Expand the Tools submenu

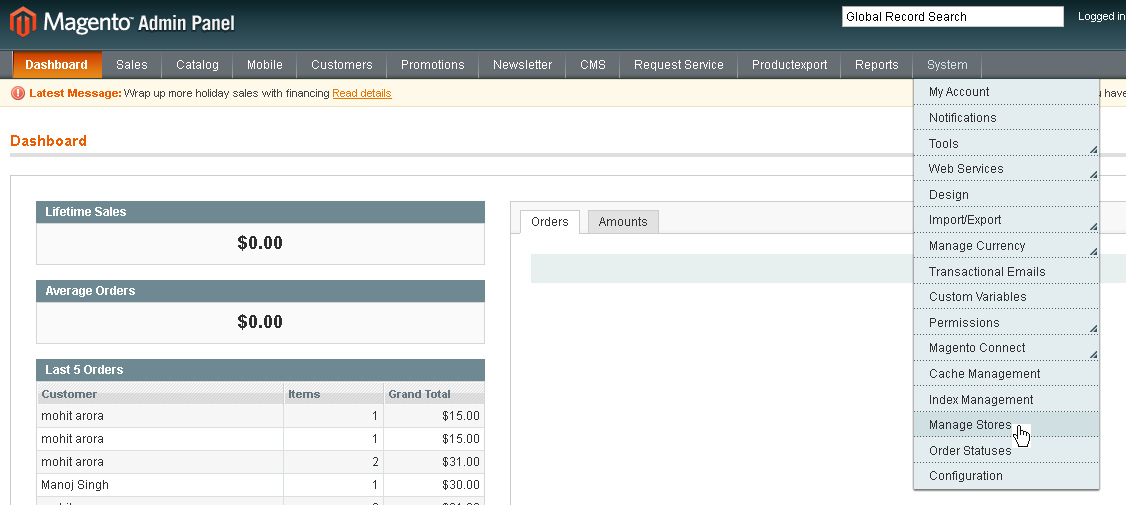tap(1006, 144)
